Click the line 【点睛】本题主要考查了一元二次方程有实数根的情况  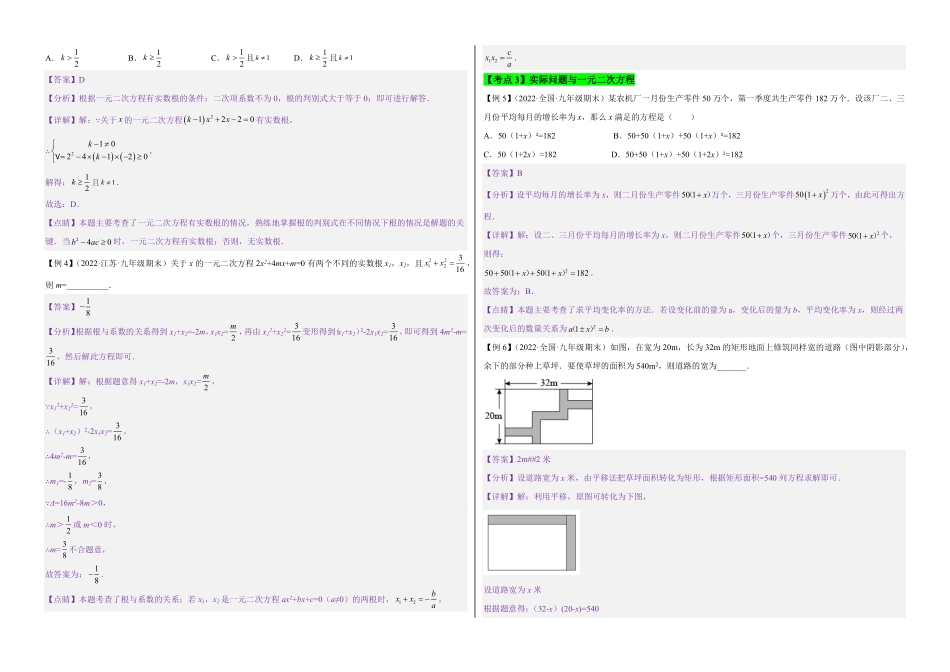pyautogui.click(x=255, y=222)
